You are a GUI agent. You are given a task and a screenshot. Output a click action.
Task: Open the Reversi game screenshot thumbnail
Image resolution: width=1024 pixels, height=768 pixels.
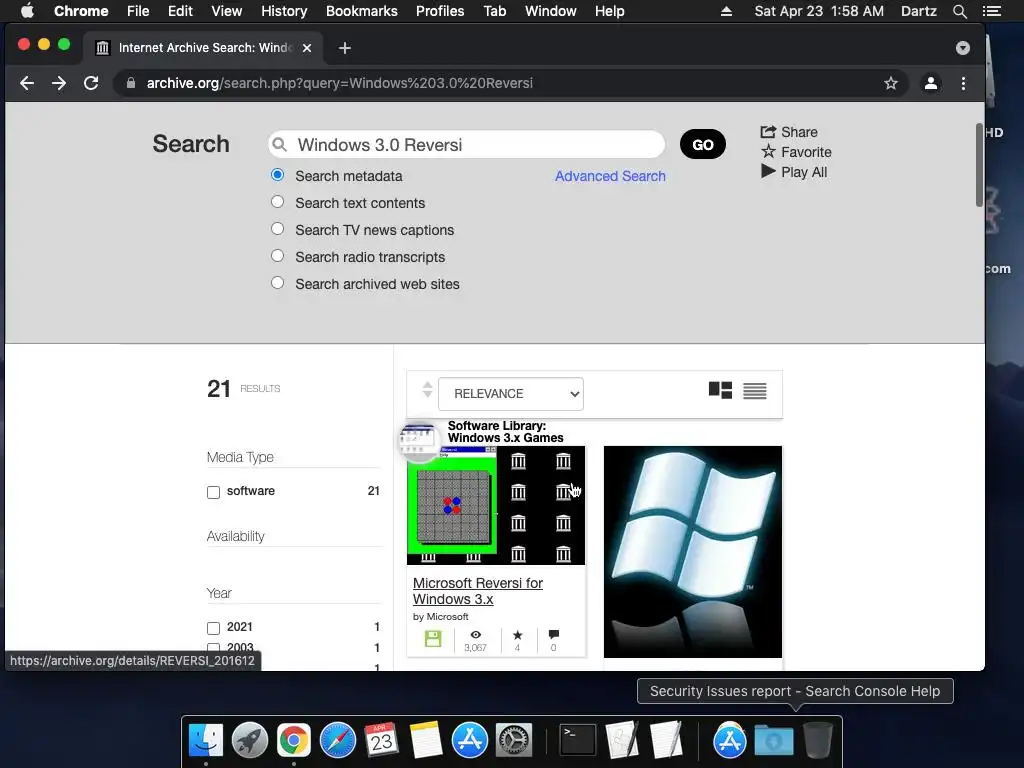[x=496, y=505]
